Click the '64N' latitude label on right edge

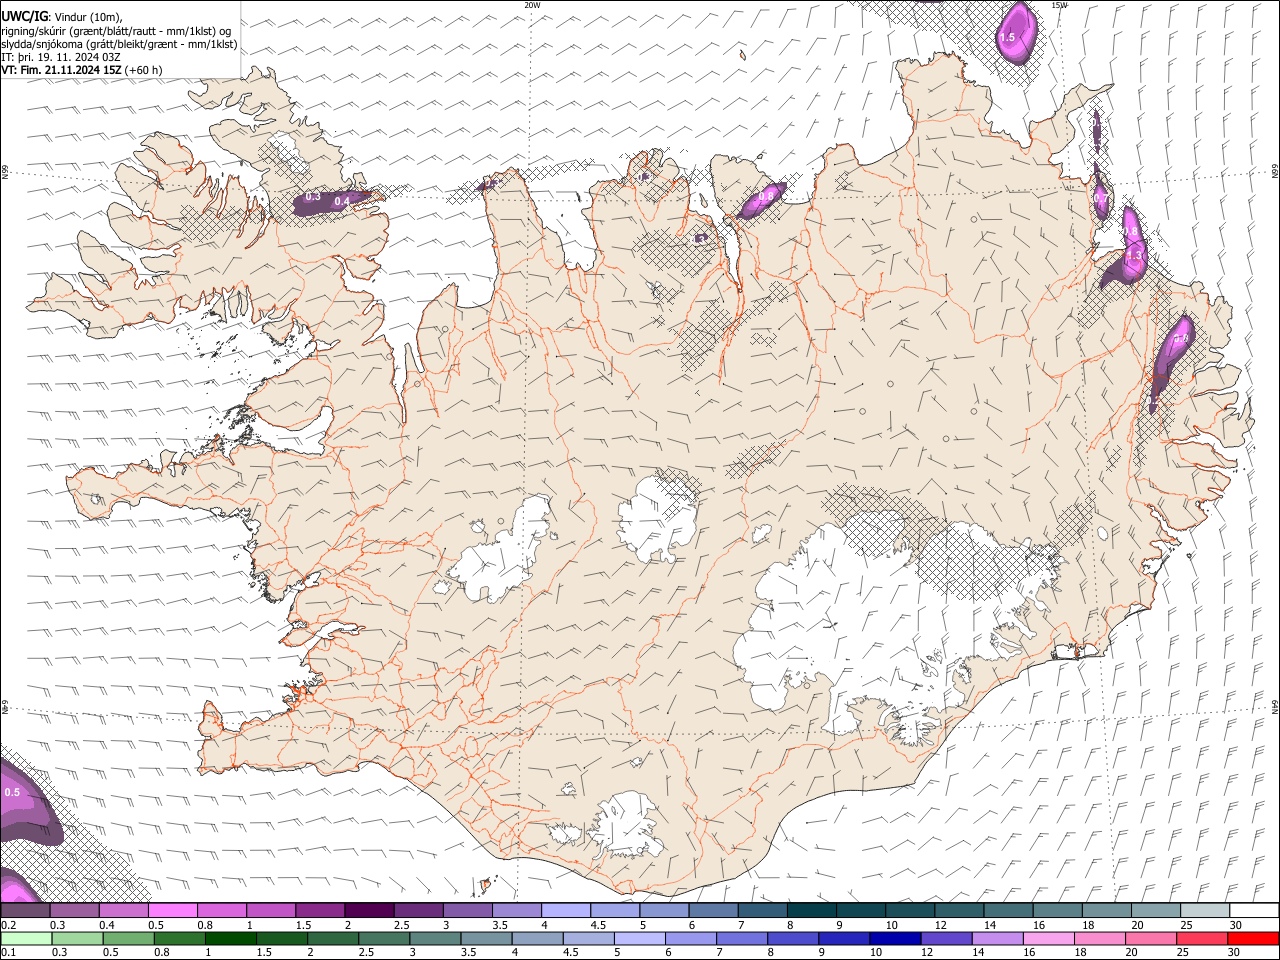click(1275, 706)
